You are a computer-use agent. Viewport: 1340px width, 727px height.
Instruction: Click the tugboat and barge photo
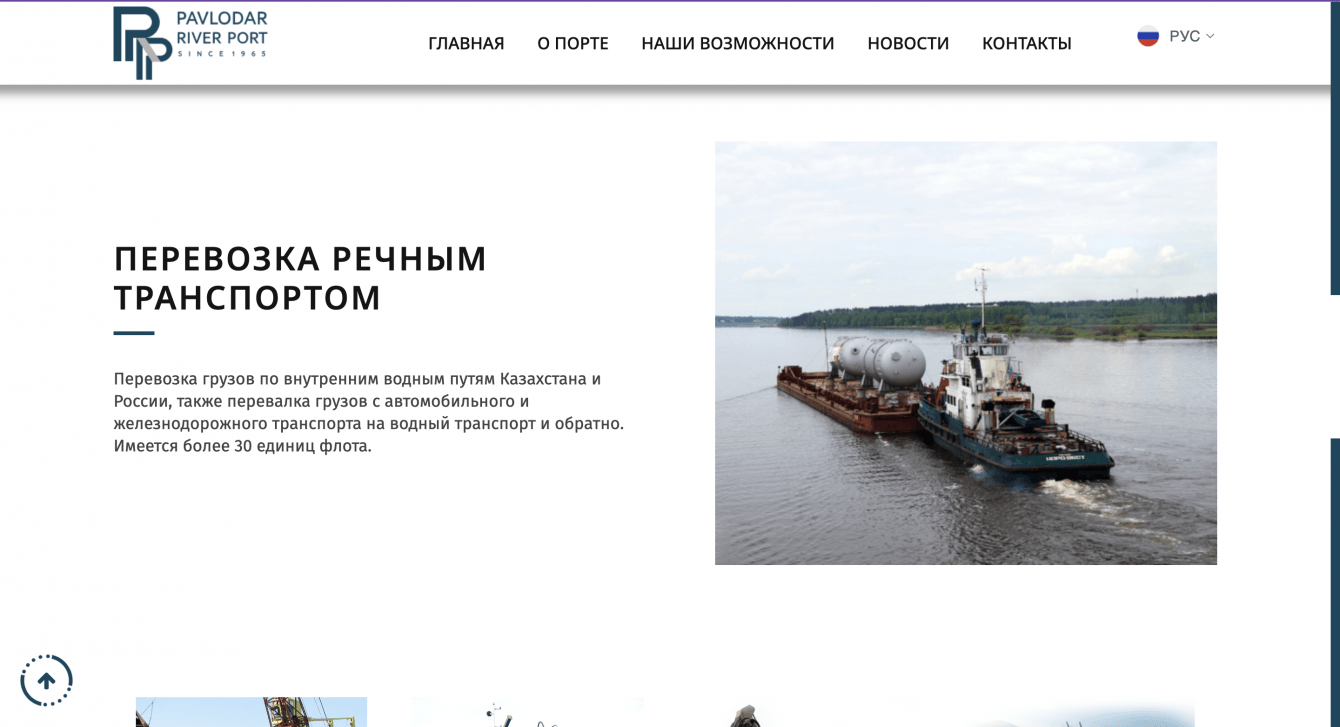pyautogui.click(x=966, y=353)
